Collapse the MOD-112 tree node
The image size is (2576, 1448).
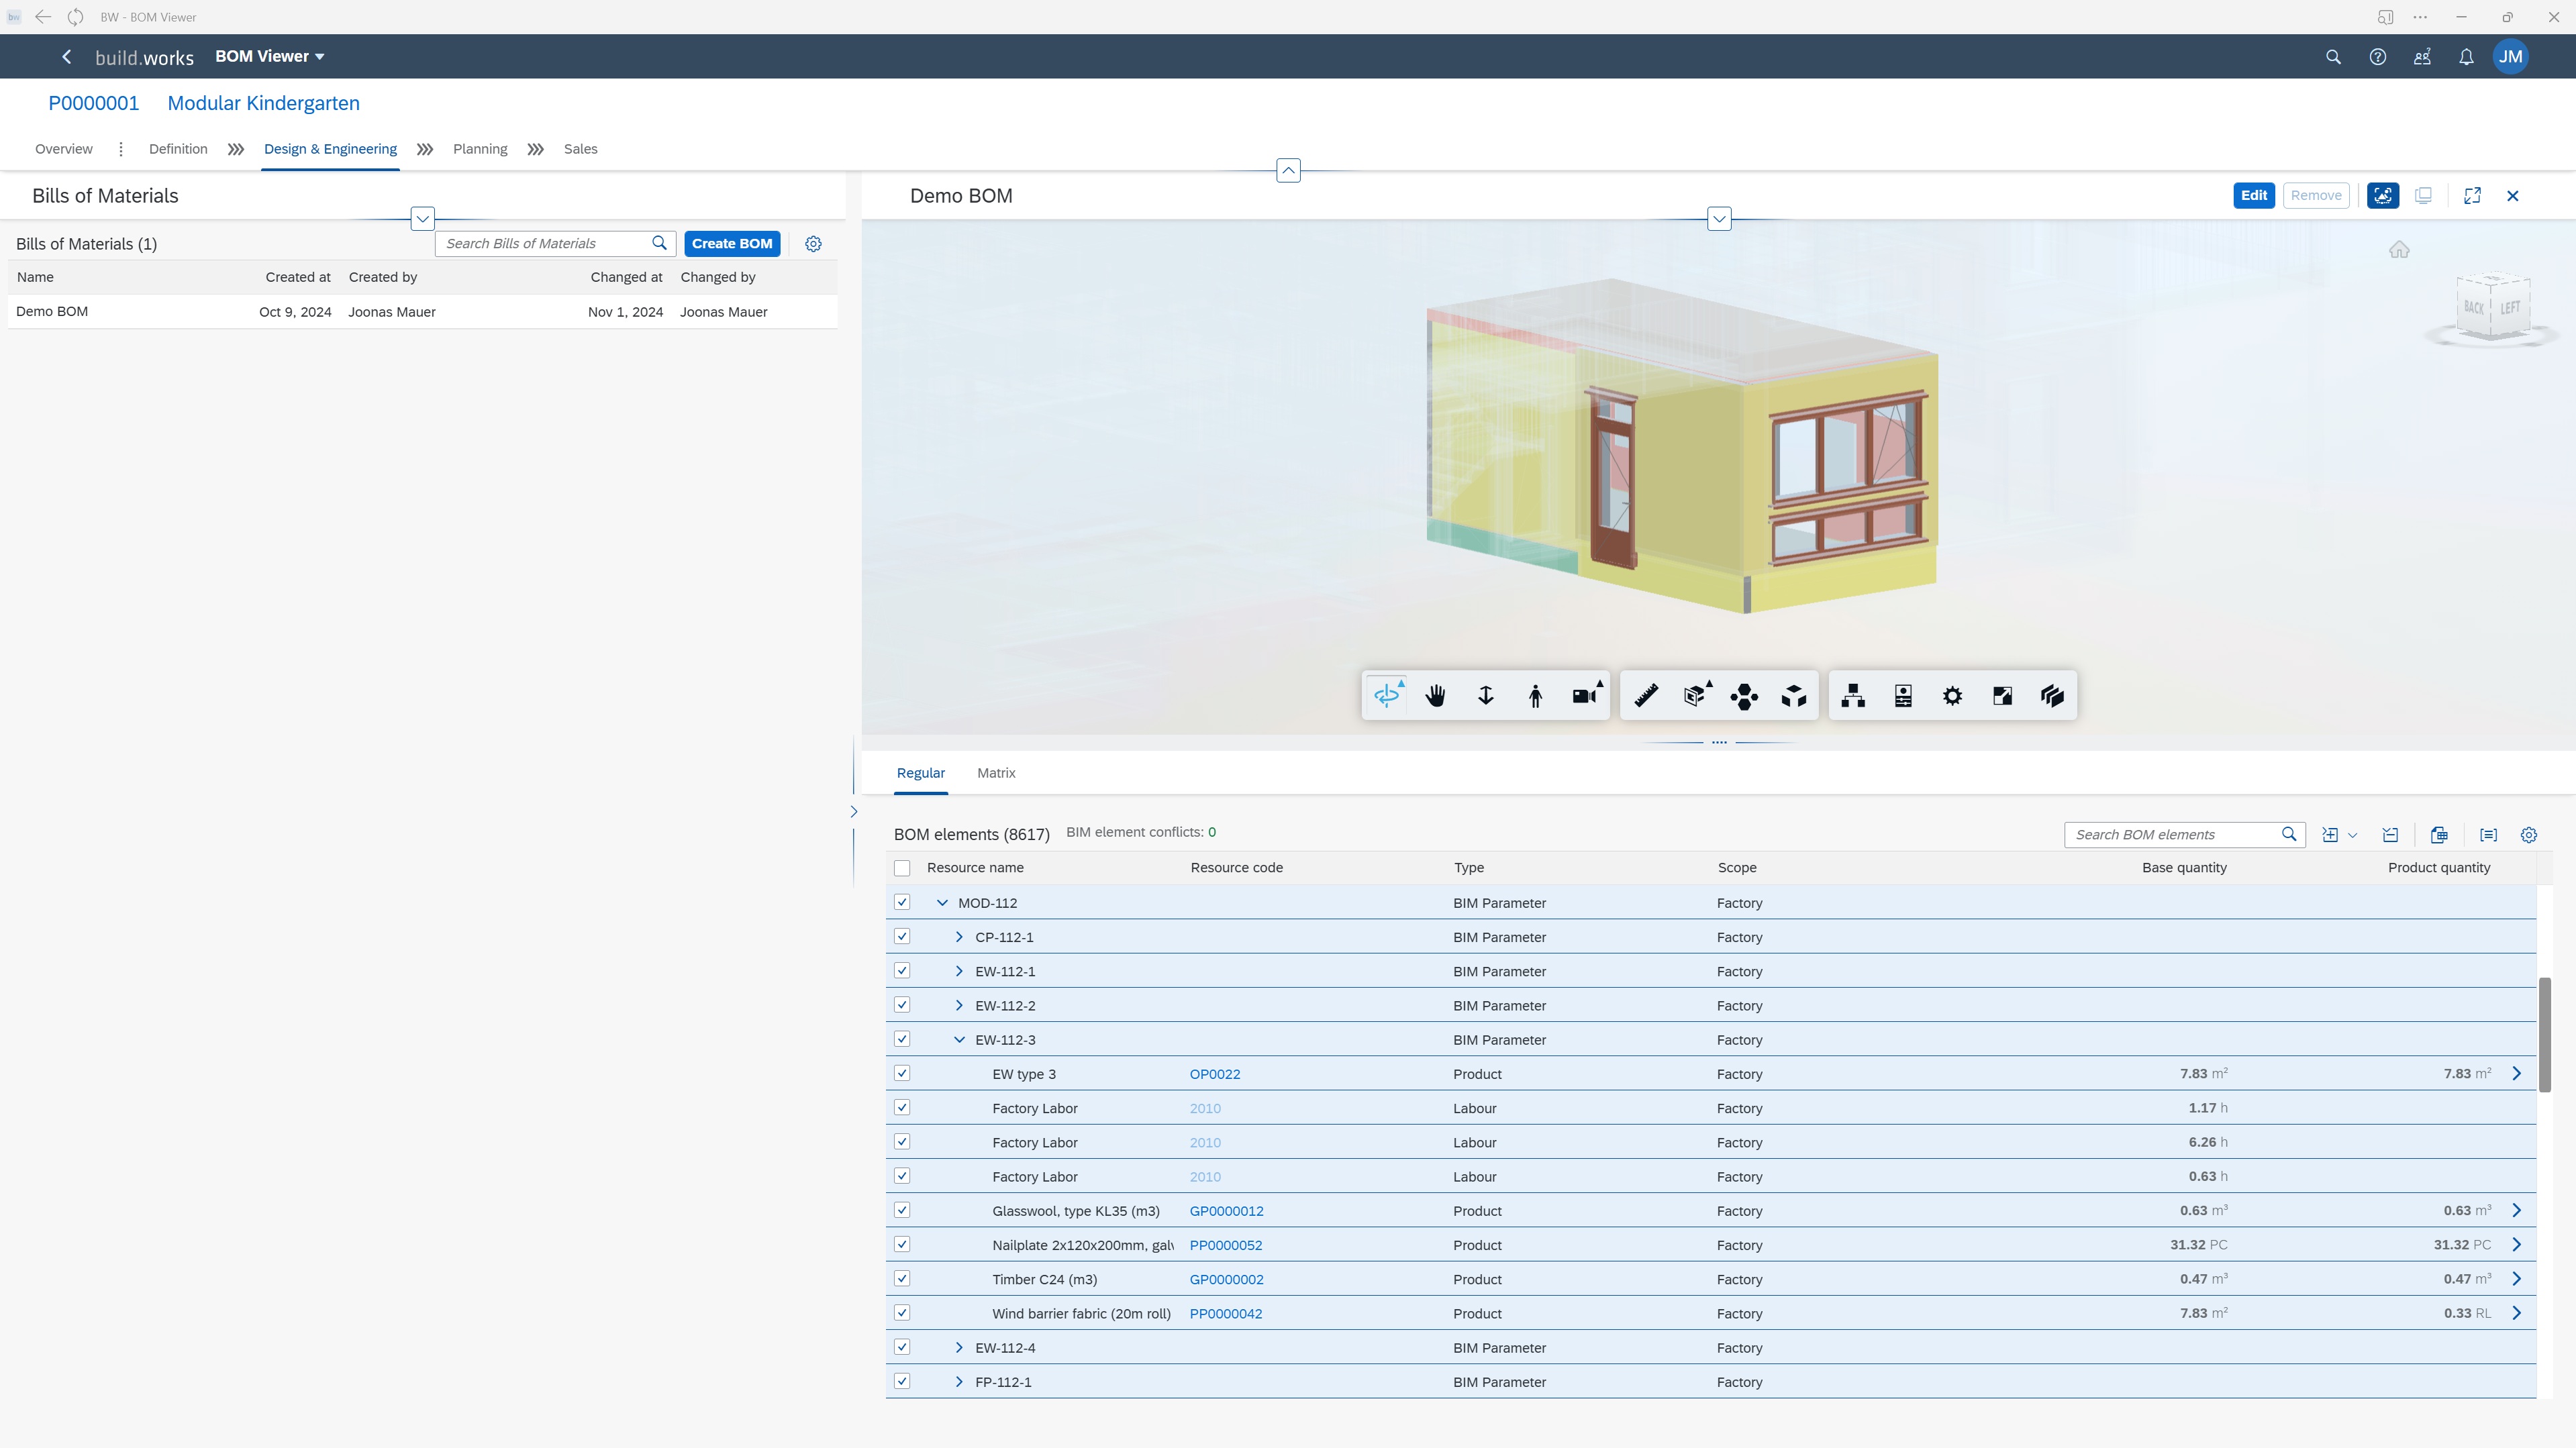(942, 903)
